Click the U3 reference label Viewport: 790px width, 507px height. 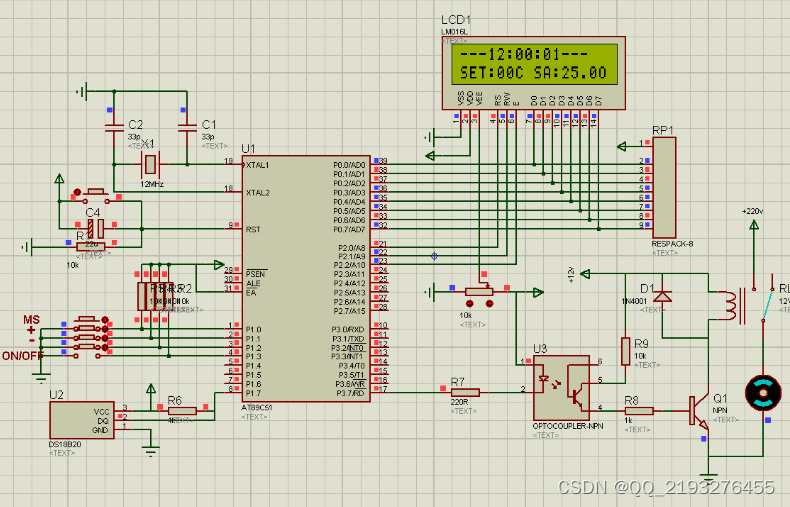click(540, 349)
